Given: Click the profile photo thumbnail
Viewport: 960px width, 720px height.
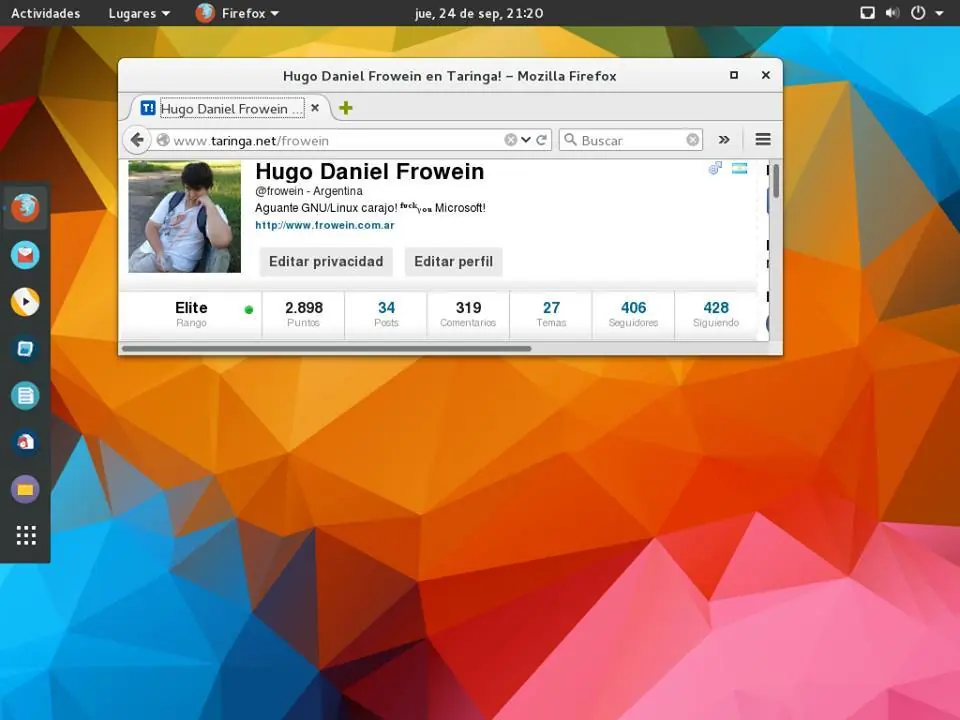Looking at the screenshot, I should 184,217.
